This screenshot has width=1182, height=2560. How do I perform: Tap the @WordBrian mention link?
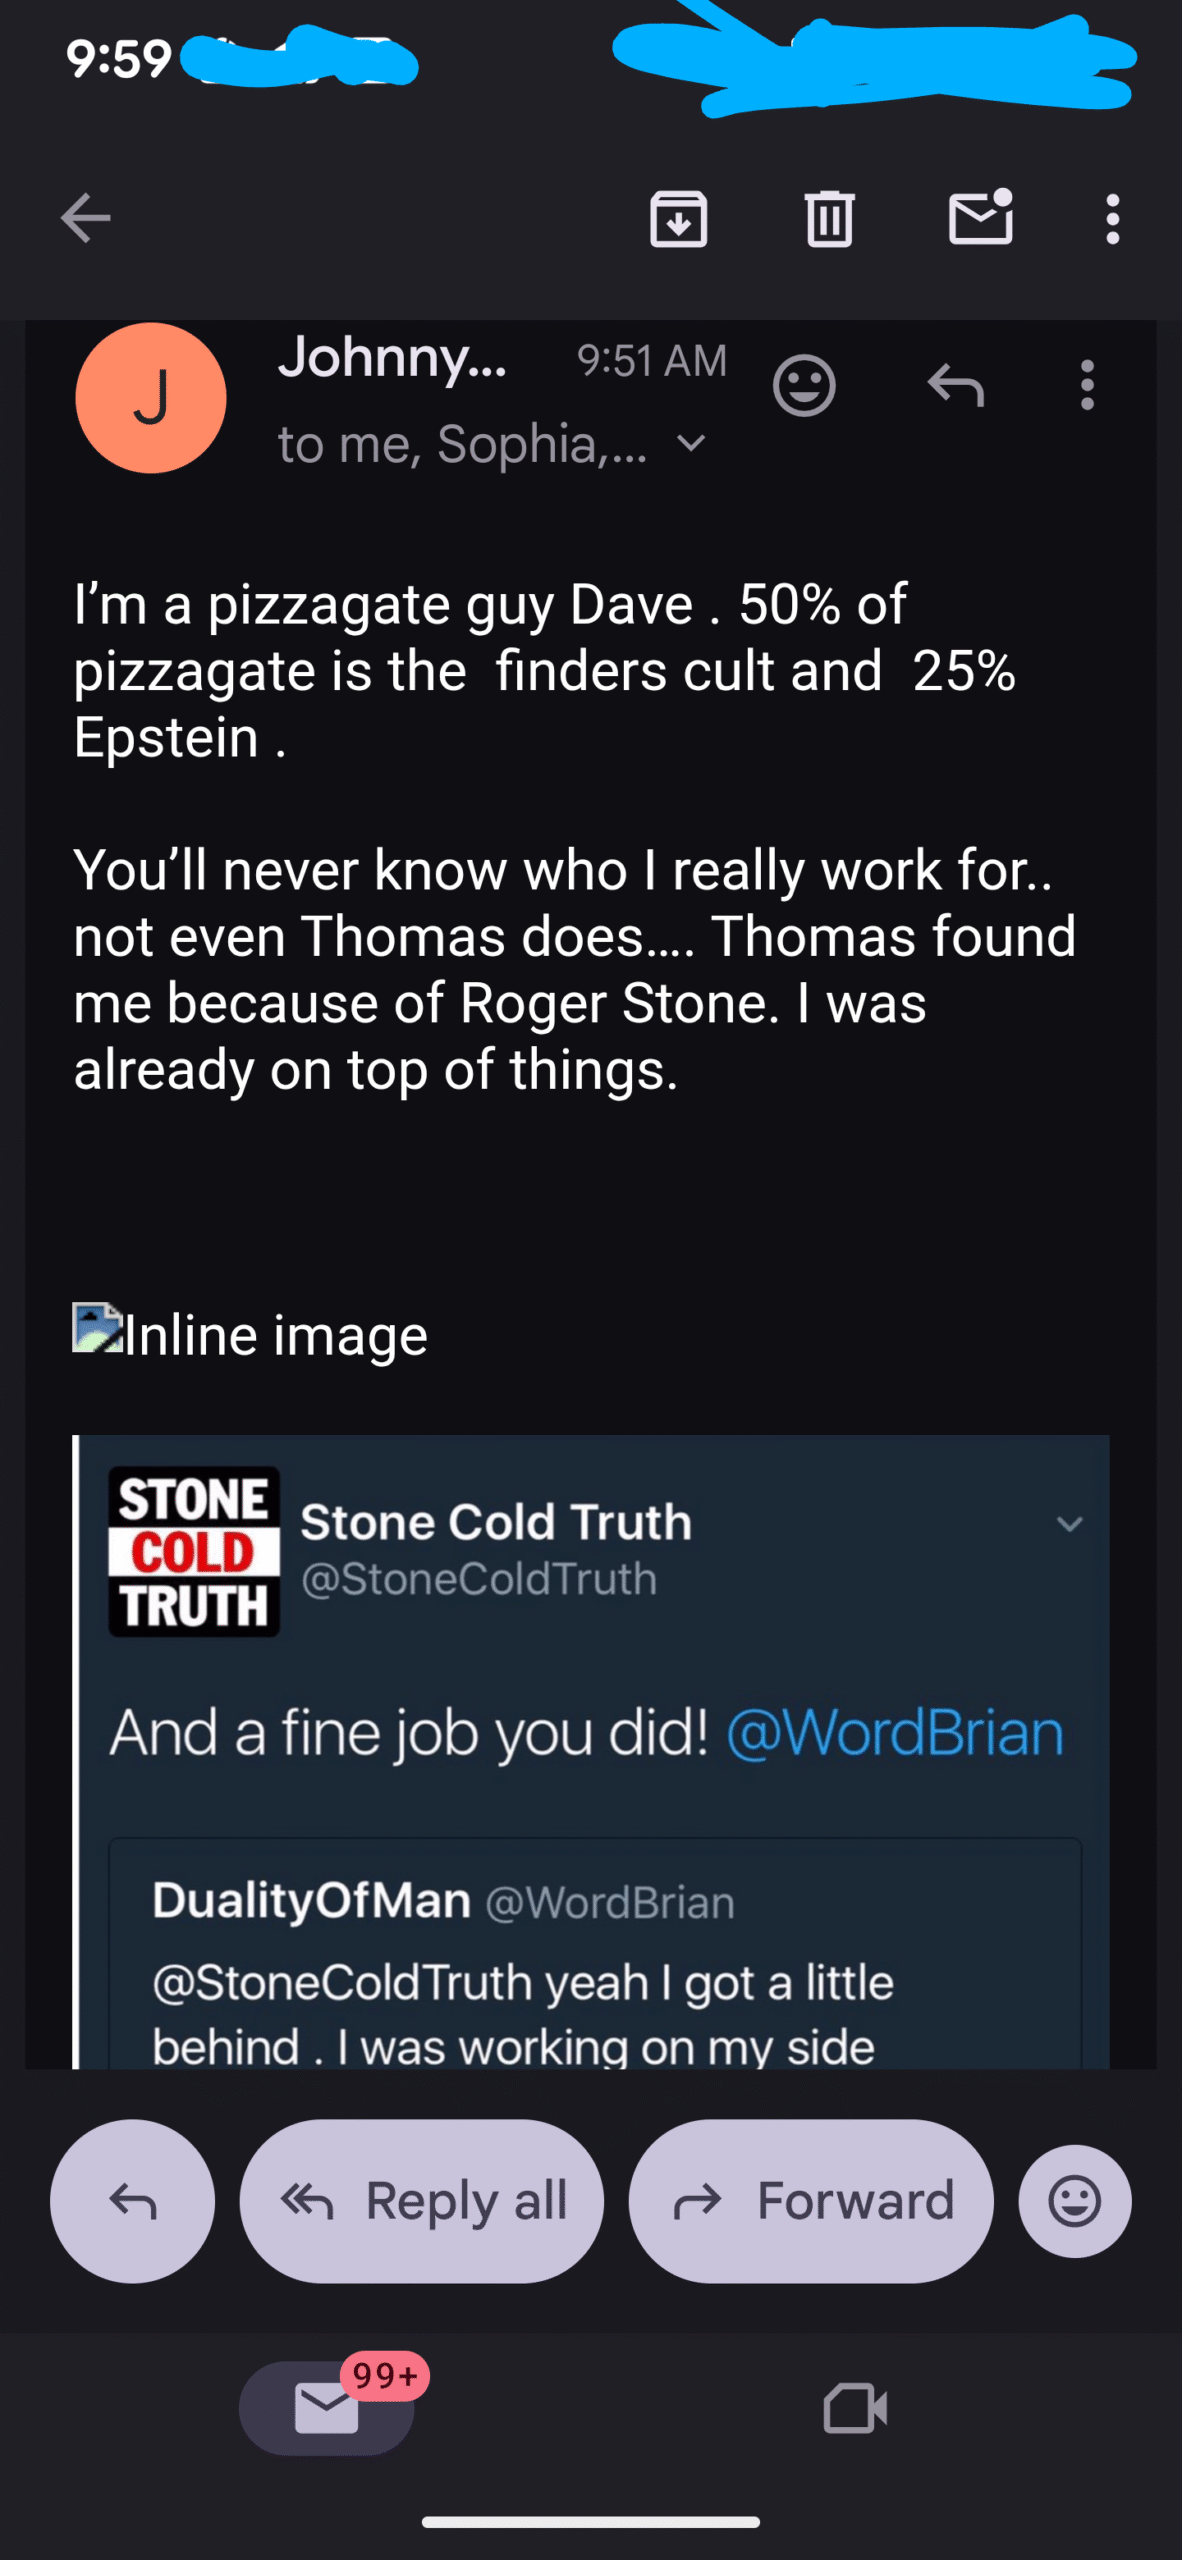tap(894, 1733)
